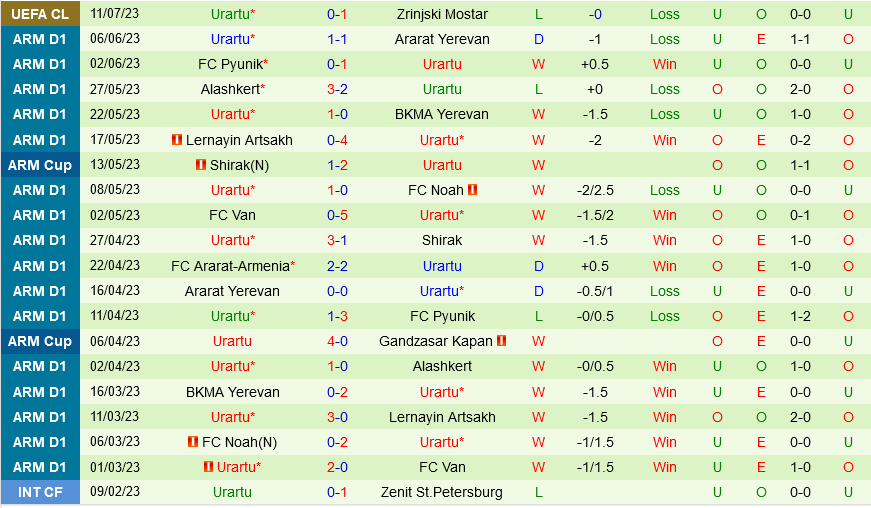Click the red card icon after FC Noah
The width and height of the screenshot is (871, 508).
[472, 190]
